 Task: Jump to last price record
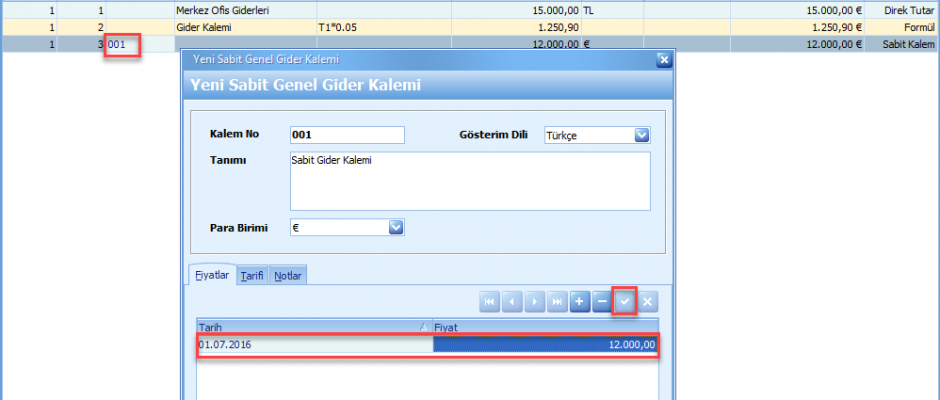point(557,301)
